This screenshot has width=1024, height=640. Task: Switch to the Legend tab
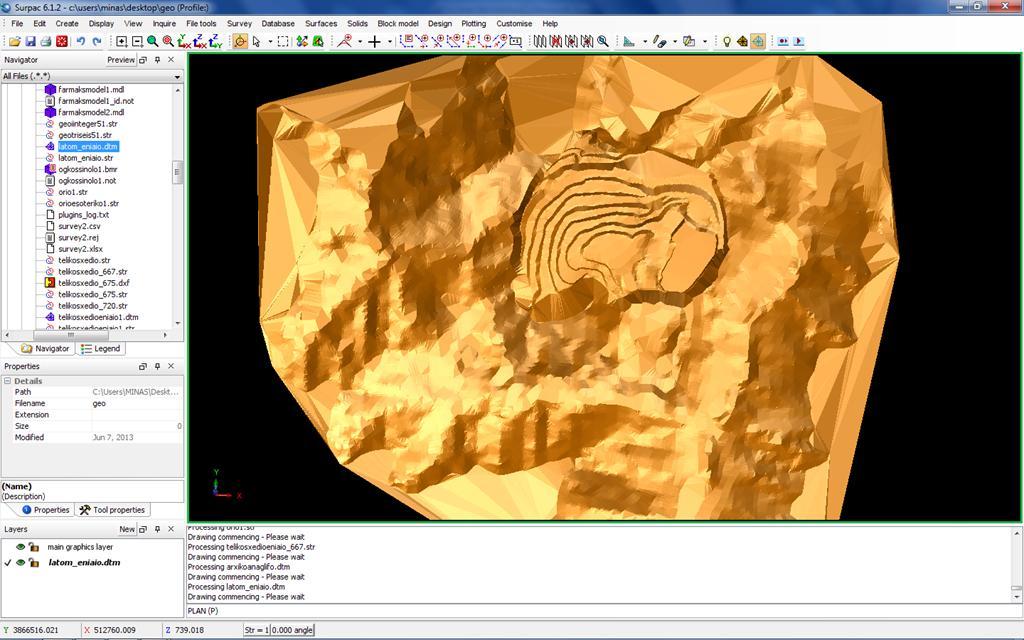101,349
